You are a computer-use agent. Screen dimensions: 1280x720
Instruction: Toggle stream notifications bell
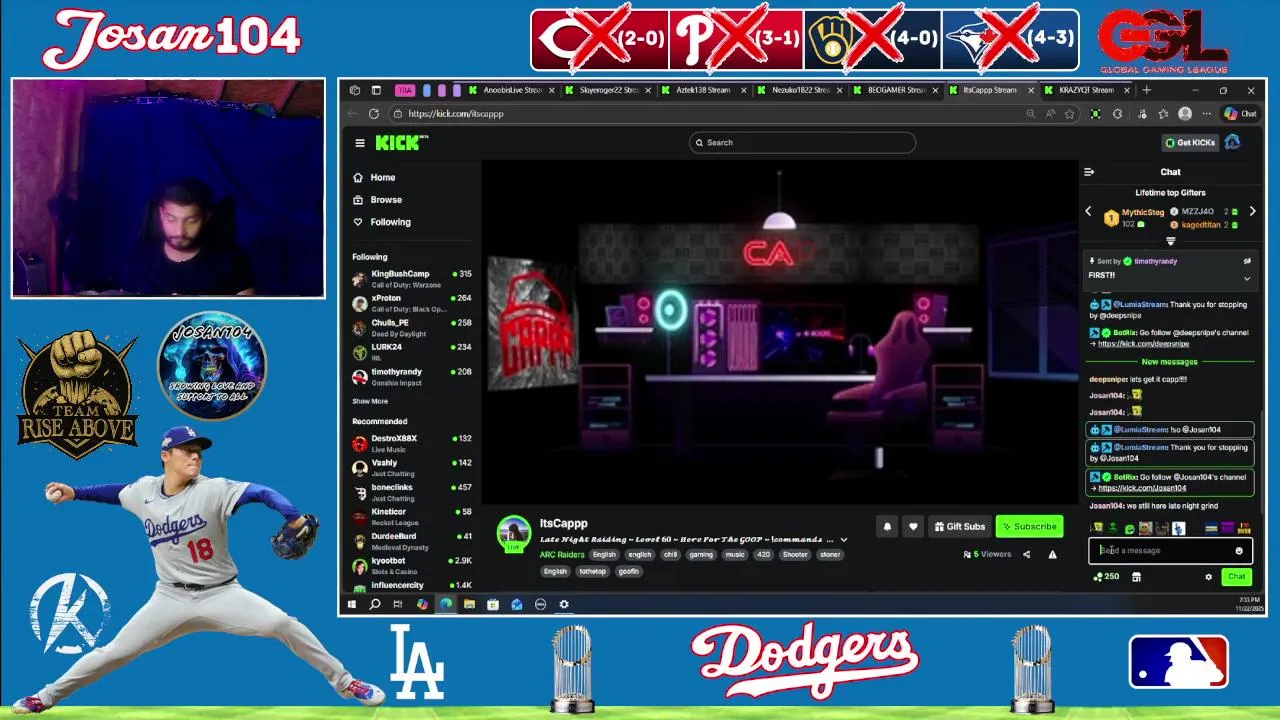pos(886,527)
